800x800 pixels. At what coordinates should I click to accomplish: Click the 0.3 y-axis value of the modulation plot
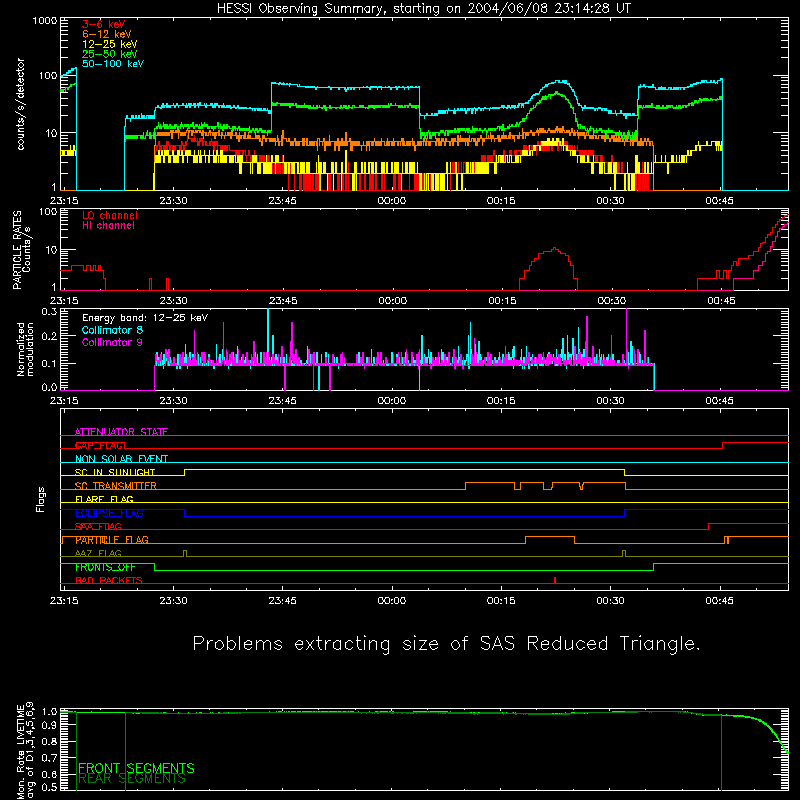pos(49,311)
